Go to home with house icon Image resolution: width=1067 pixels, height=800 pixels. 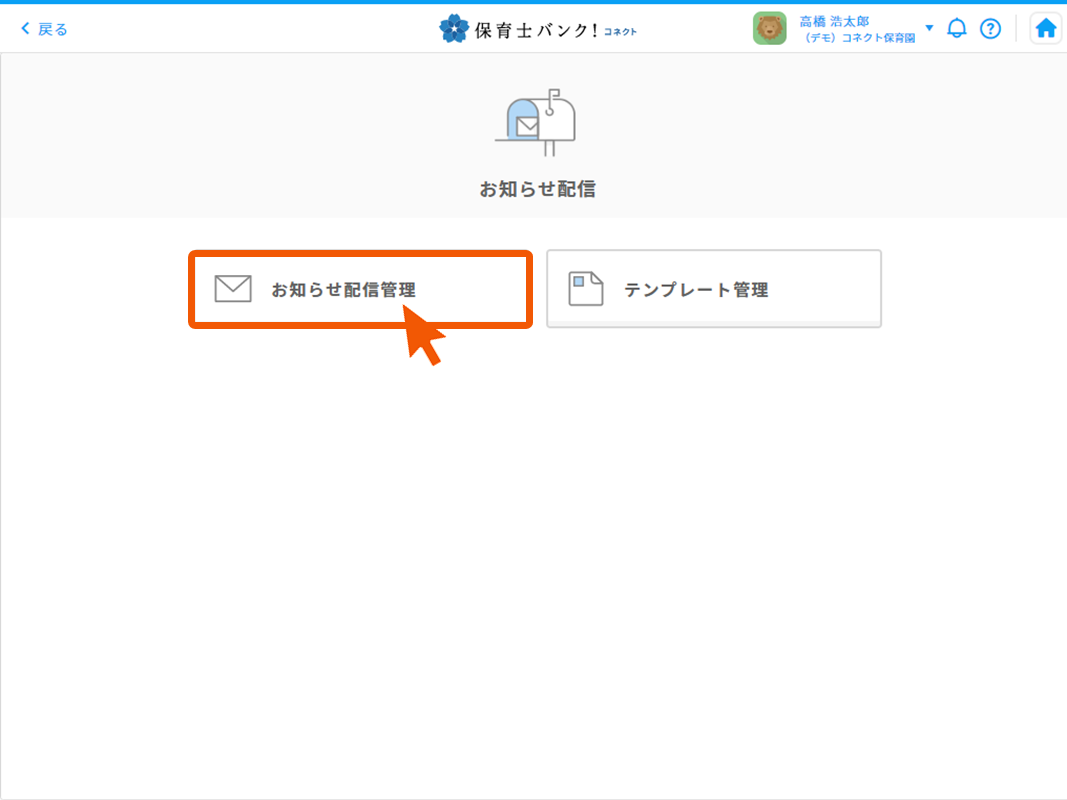pyautogui.click(x=1045, y=29)
